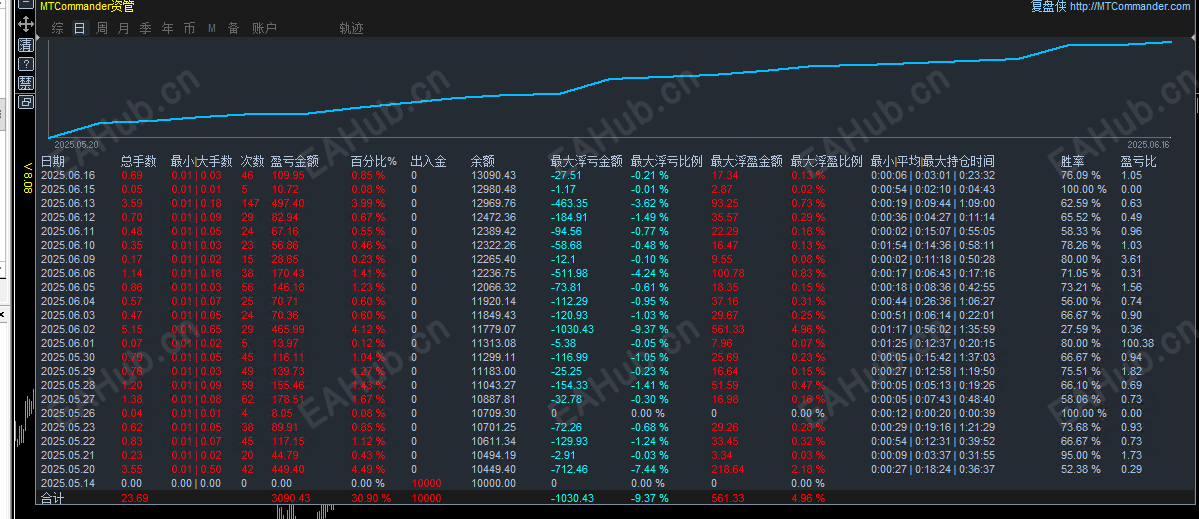This screenshot has width=1199, height=519.
Task: Click the 百分比% column header
Action: [x=374, y=161]
